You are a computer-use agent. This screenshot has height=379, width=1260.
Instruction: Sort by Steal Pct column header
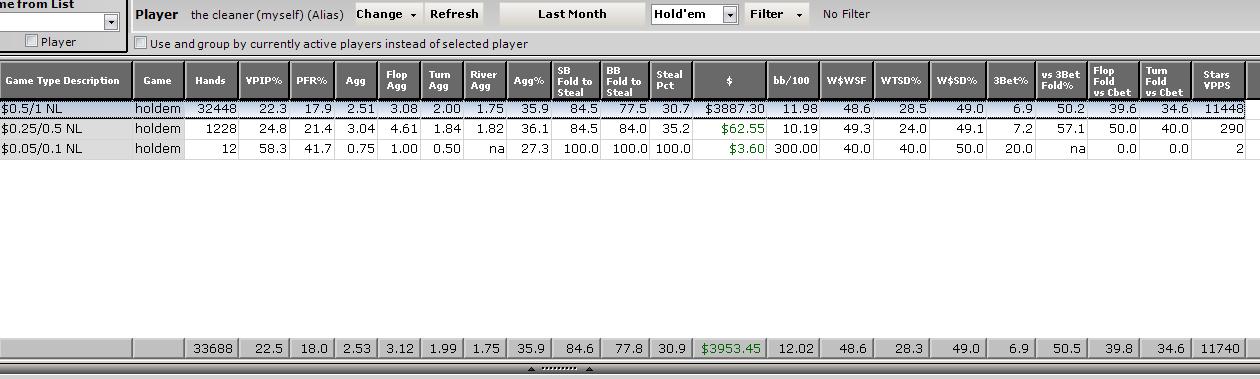click(x=671, y=80)
